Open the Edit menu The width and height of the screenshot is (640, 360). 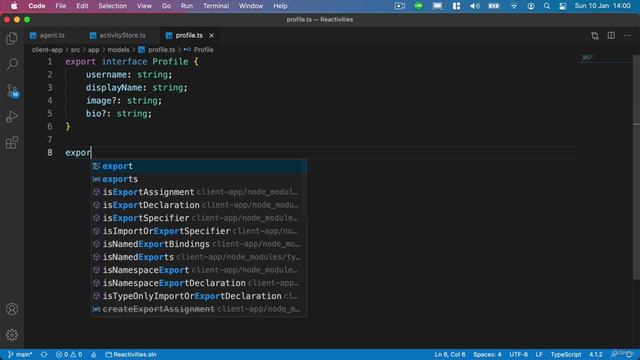(x=82, y=6)
